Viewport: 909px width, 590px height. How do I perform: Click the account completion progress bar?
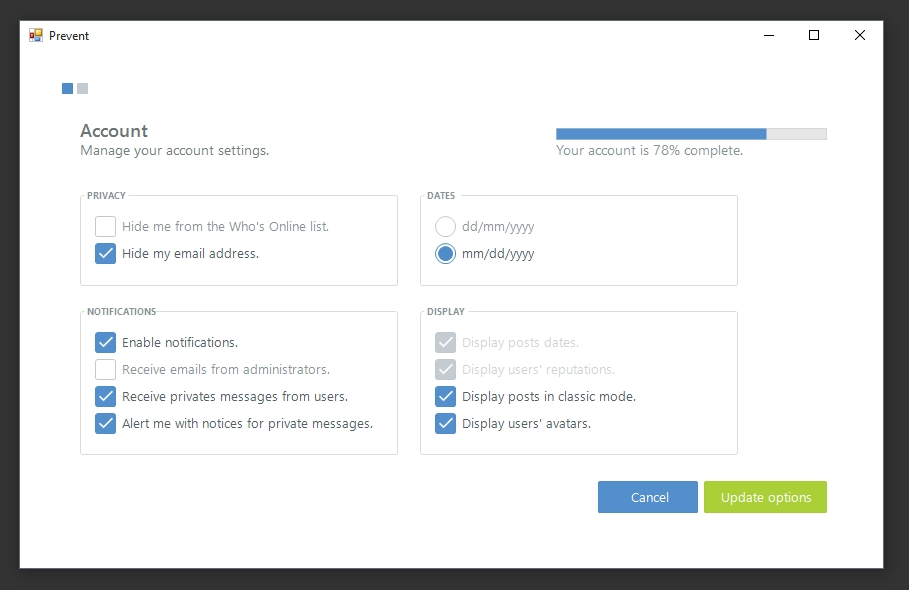pyautogui.click(x=691, y=134)
